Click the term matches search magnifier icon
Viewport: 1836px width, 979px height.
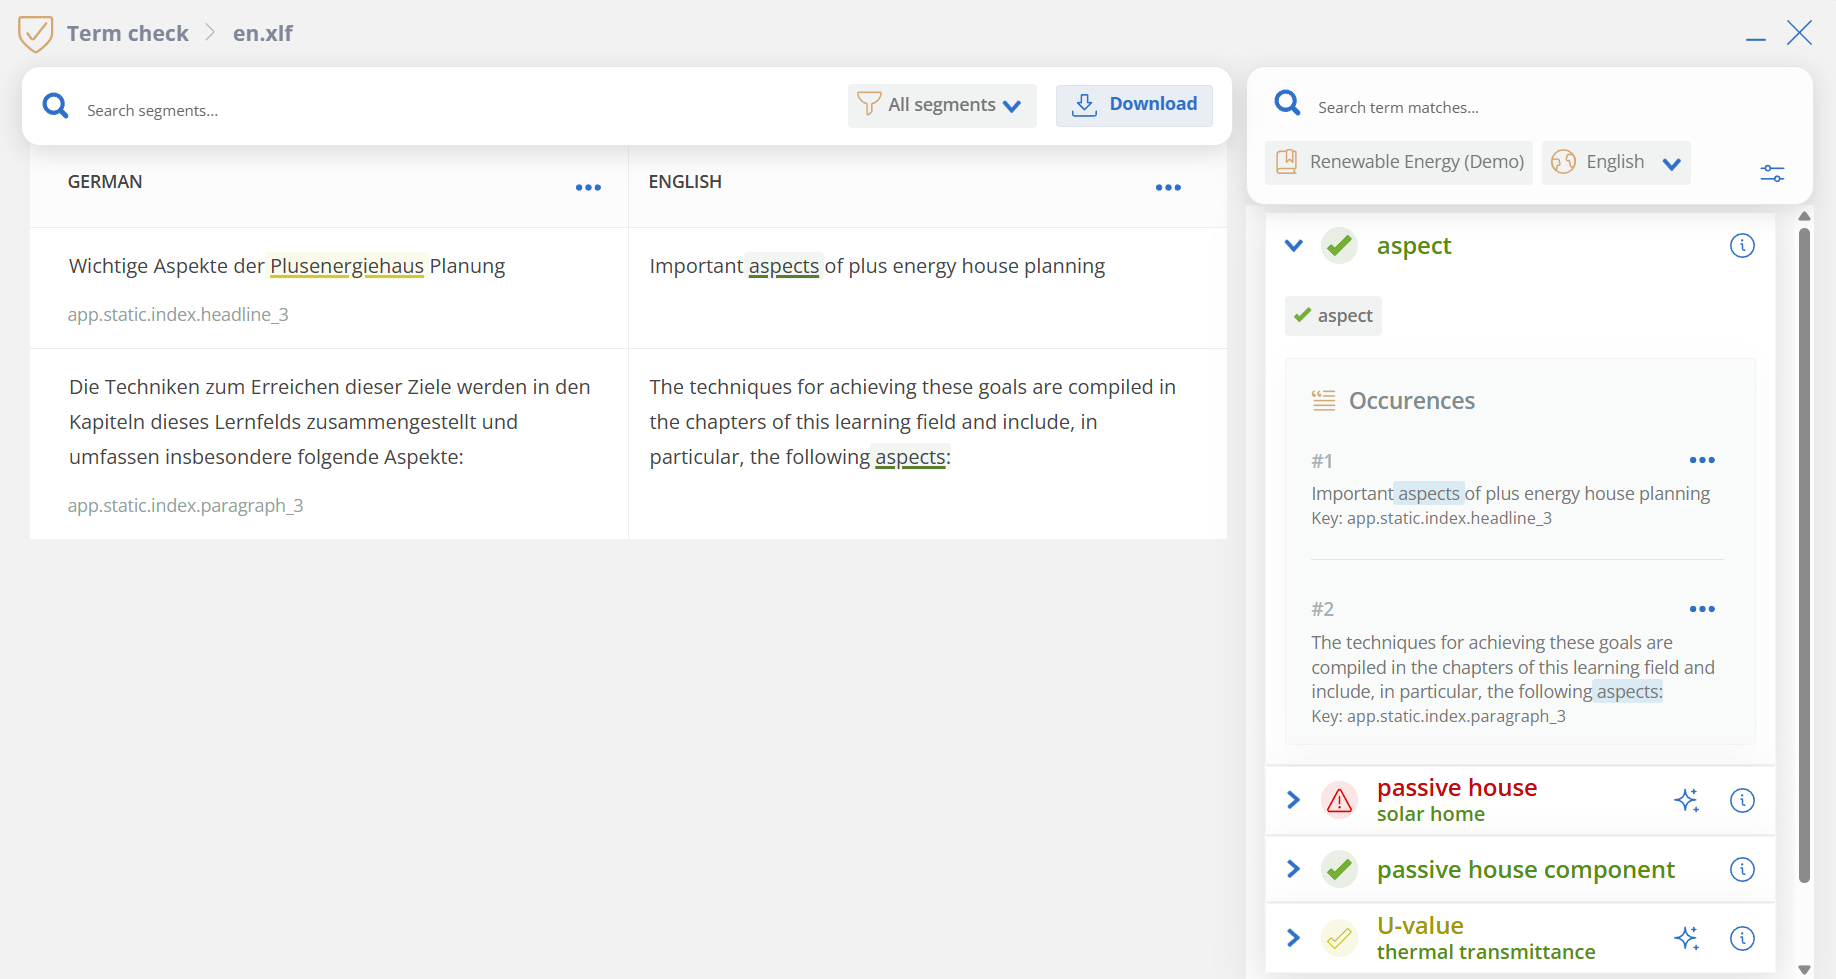(x=1288, y=103)
